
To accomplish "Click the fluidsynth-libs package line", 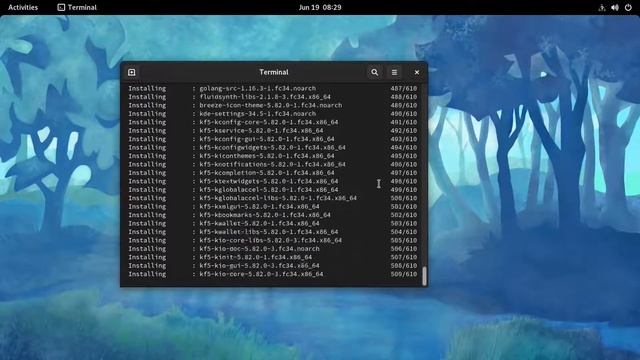I will click(273, 97).
